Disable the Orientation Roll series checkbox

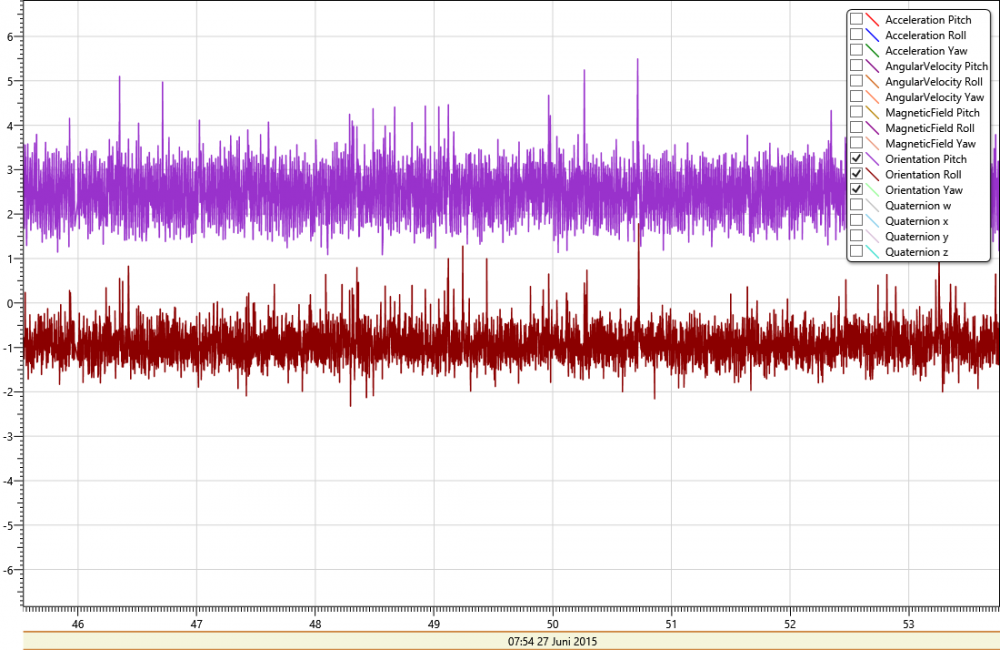[856, 174]
